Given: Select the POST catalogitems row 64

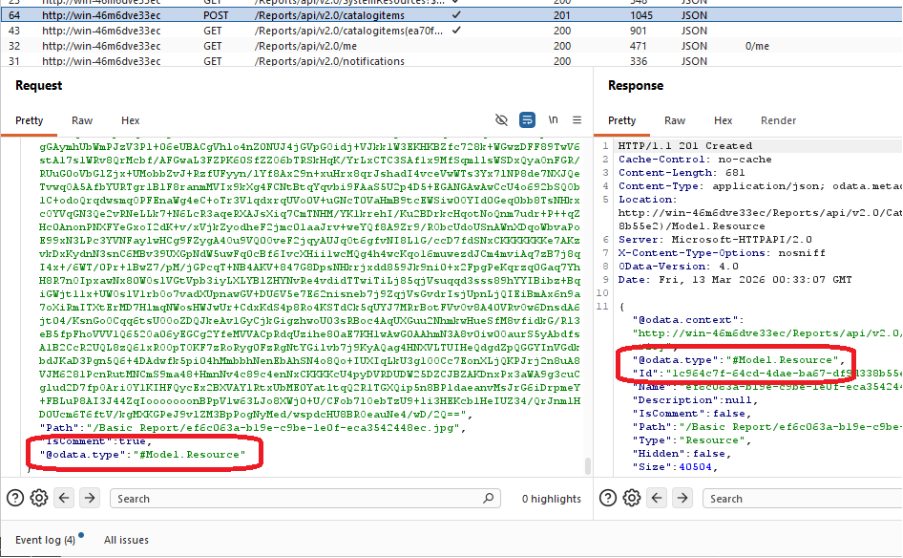Looking at the screenshot, I should (300, 16).
